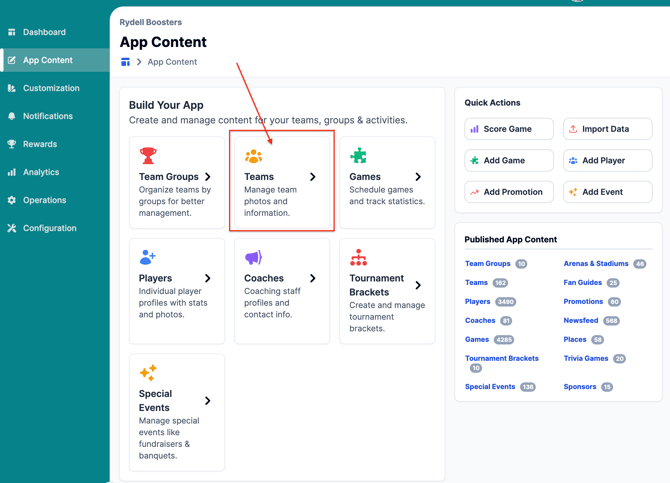The width and height of the screenshot is (670, 483).
Task: Click the blue person-plus Players icon
Action: 148,257
